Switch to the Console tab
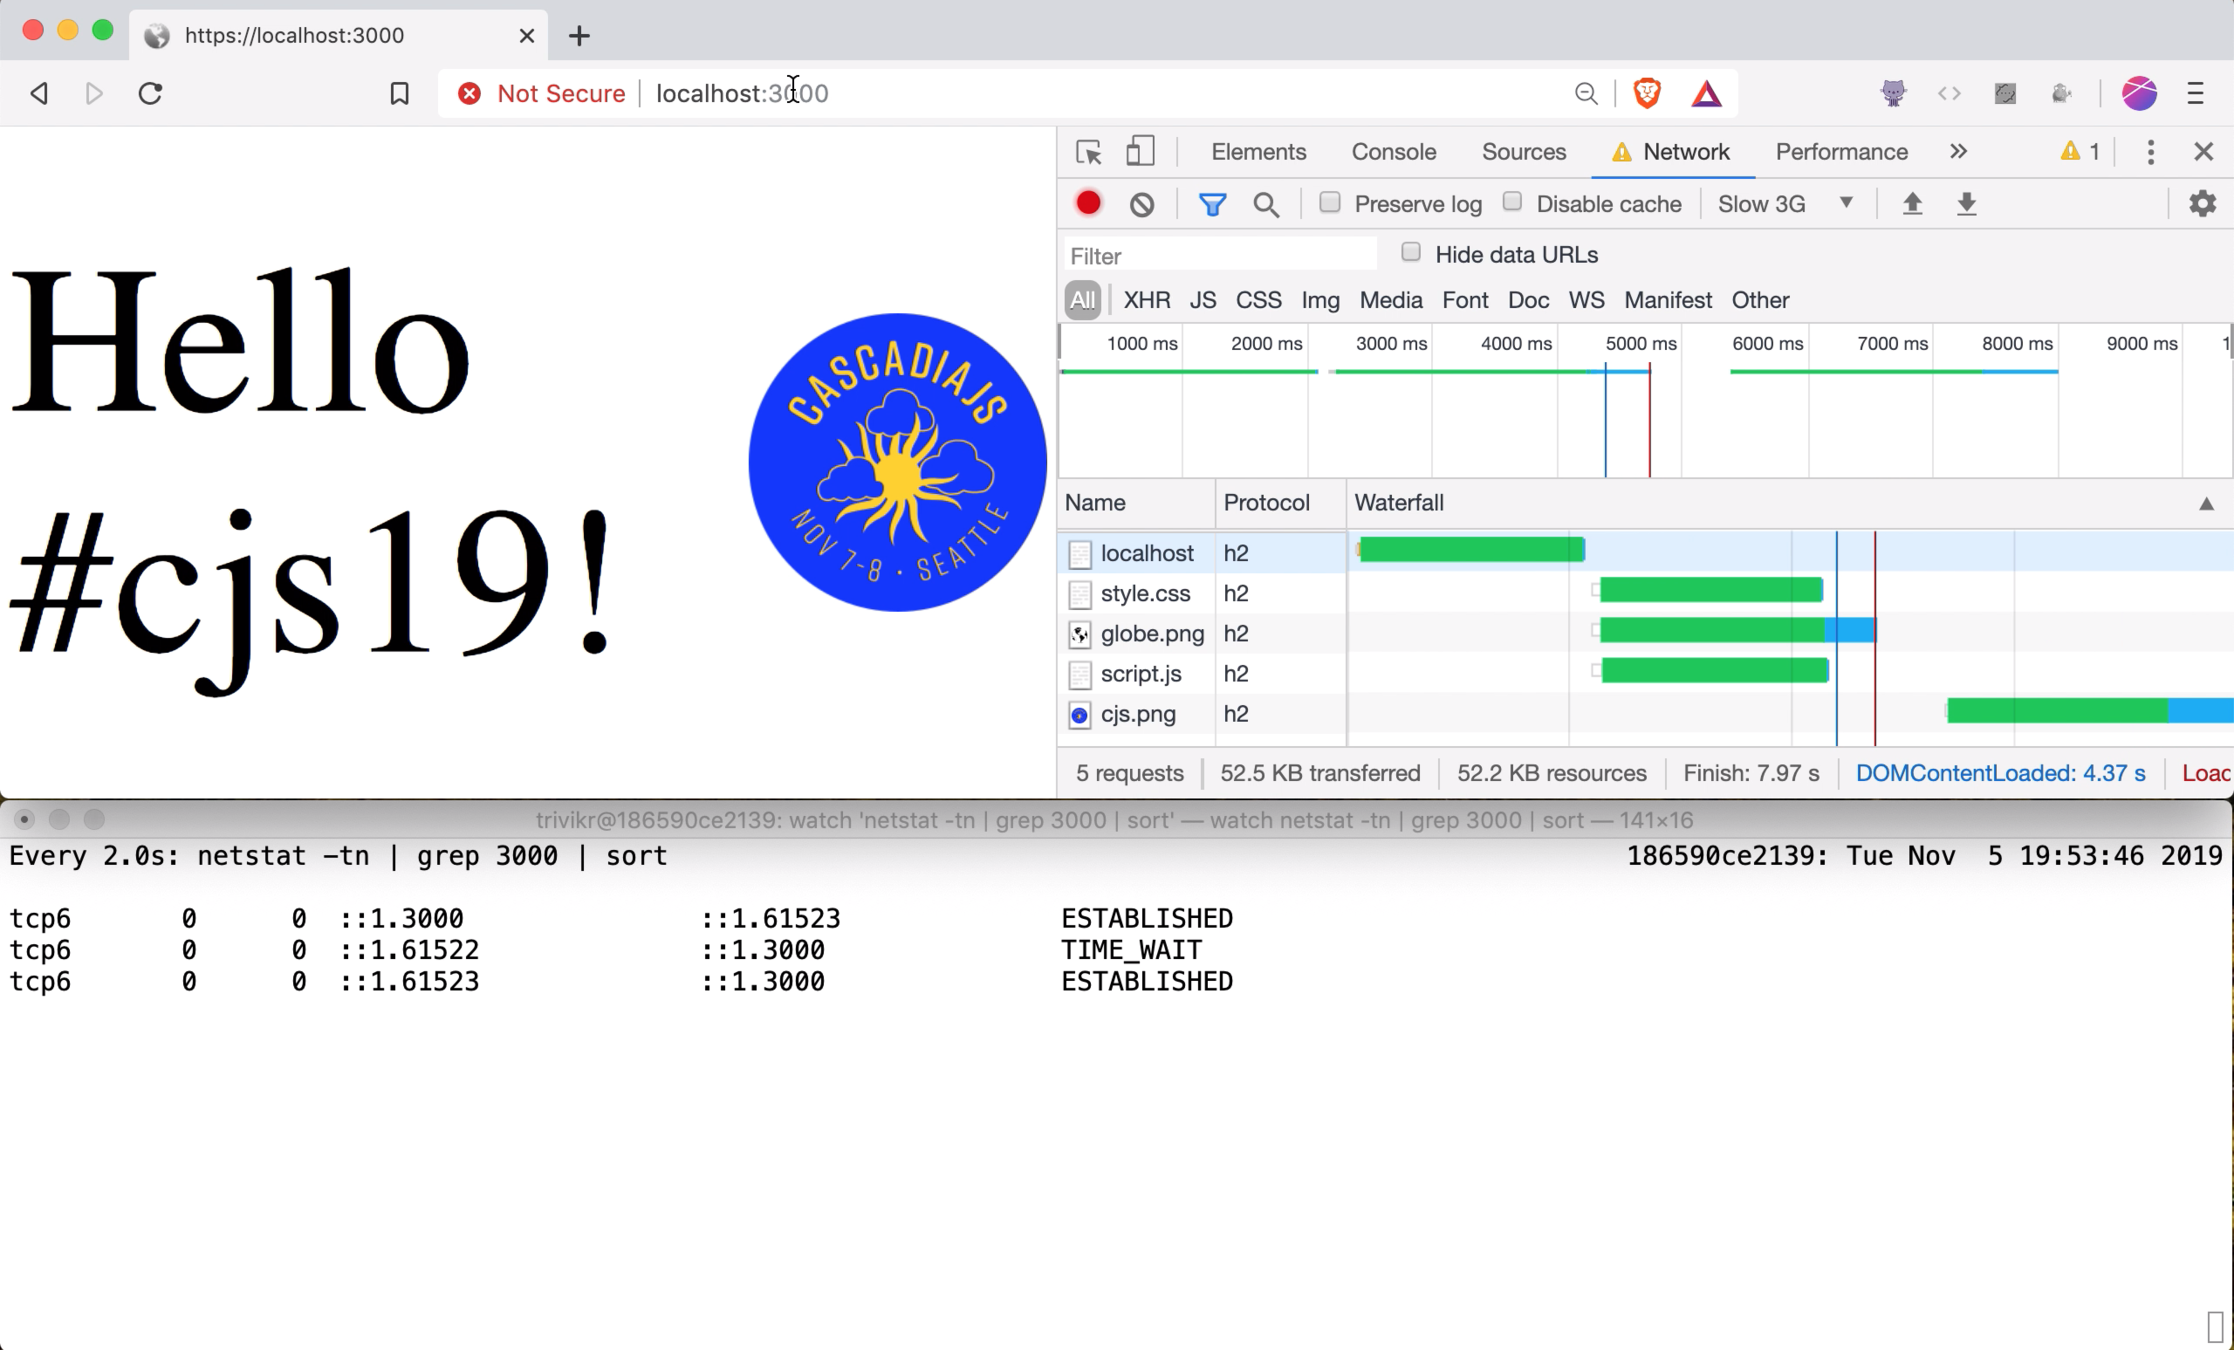This screenshot has height=1350, width=2234. coord(1393,152)
